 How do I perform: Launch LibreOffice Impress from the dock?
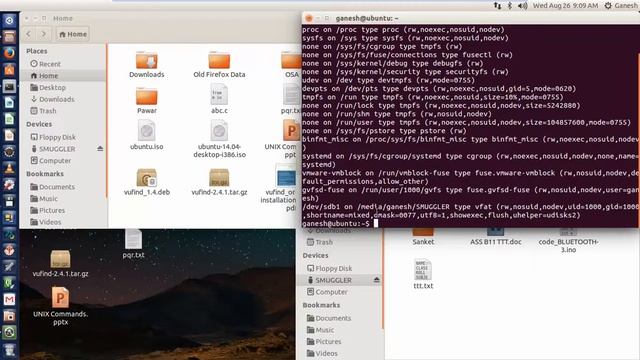[9, 135]
